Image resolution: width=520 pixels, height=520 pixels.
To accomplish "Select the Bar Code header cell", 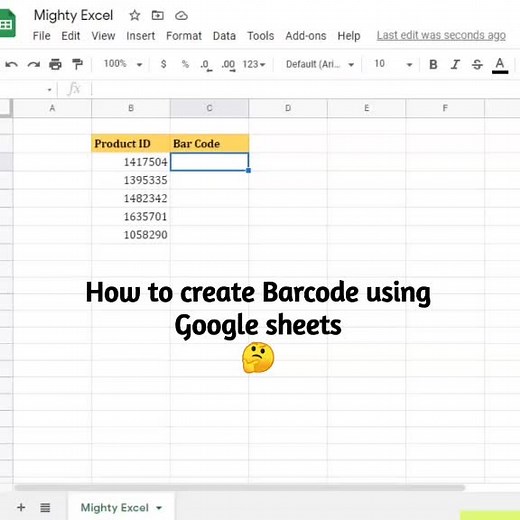I will [209, 144].
